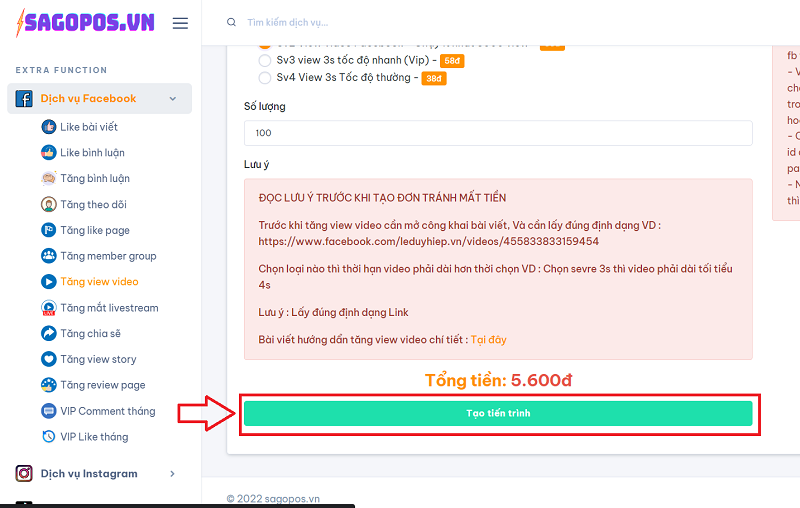Open the Tại đây guide link
The width and height of the screenshot is (800, 508).
pyautogui.click(x=488, y=340)
